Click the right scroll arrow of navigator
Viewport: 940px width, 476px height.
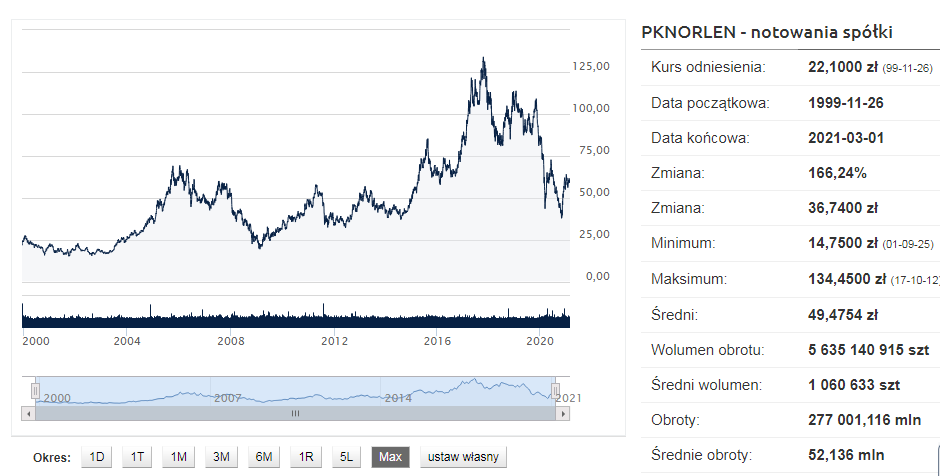coord(560,412)
